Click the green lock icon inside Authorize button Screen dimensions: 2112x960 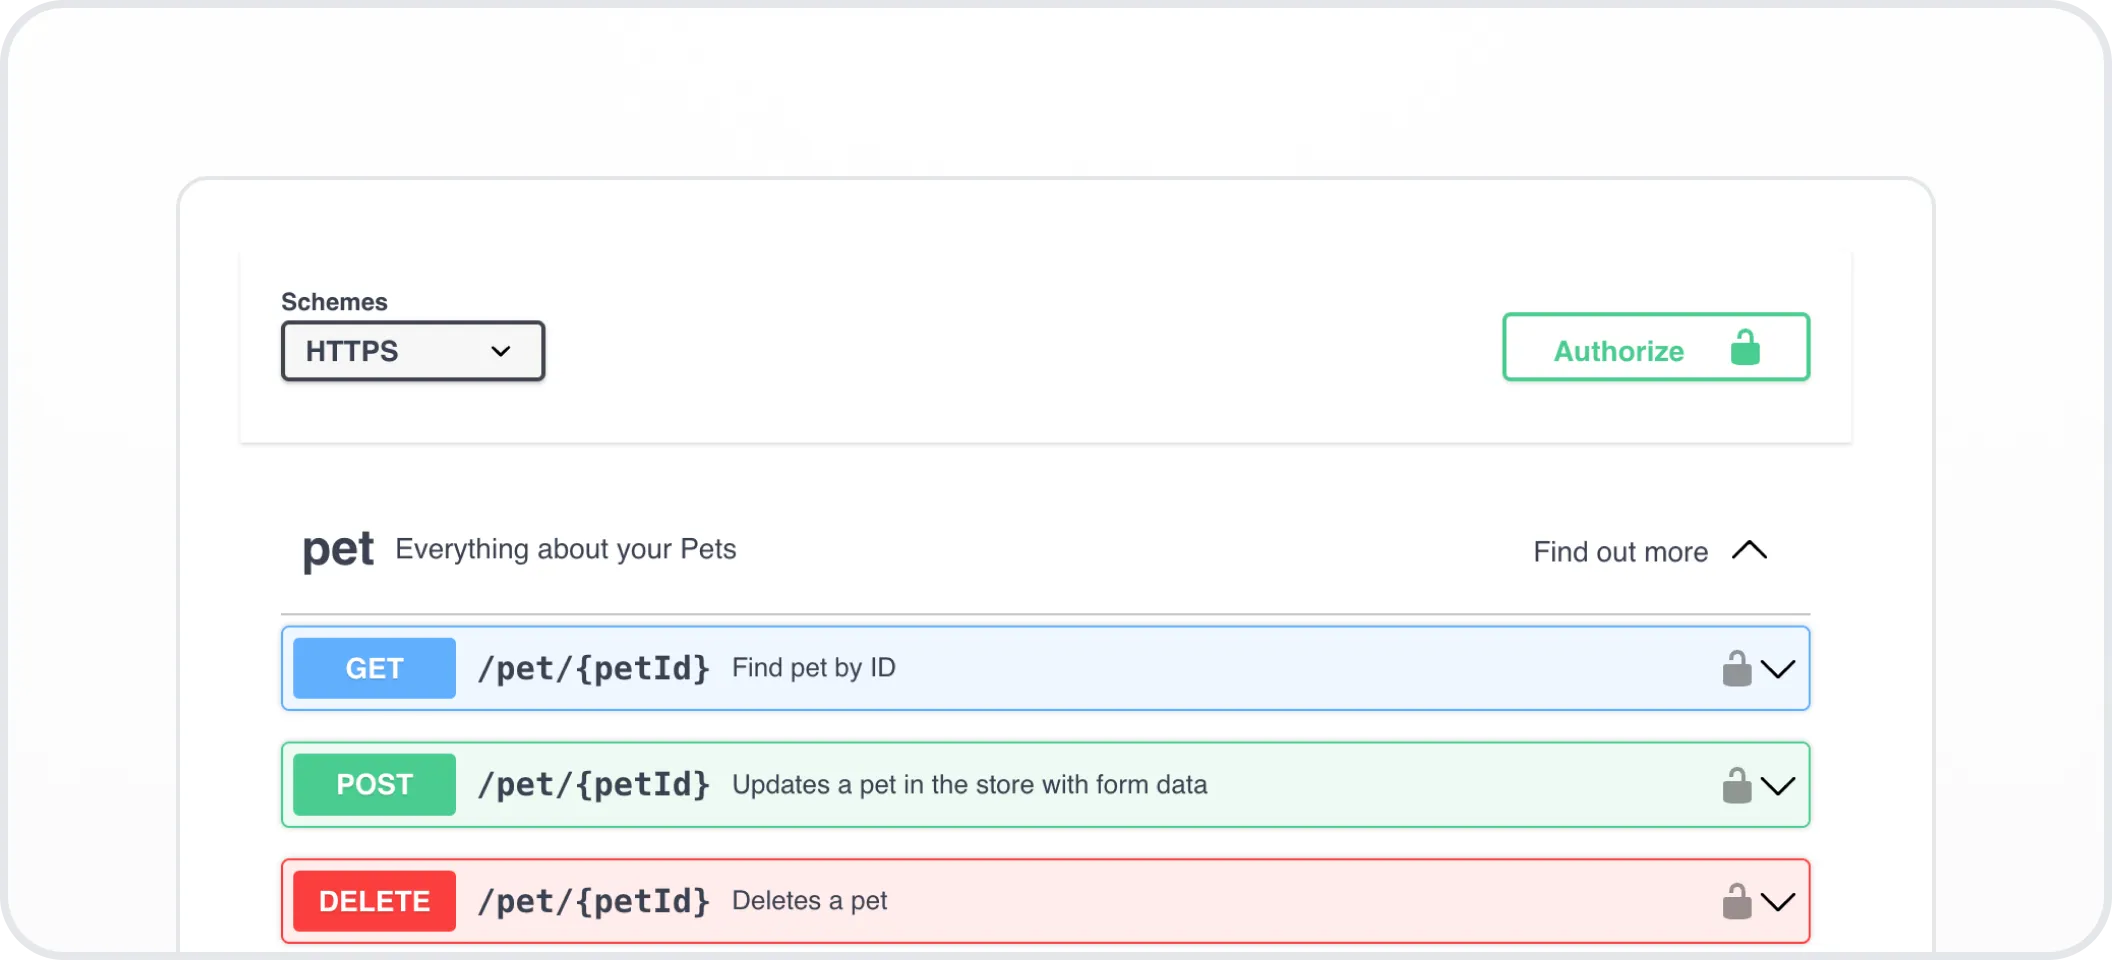pyautogui.click(x=1745, y=348)
